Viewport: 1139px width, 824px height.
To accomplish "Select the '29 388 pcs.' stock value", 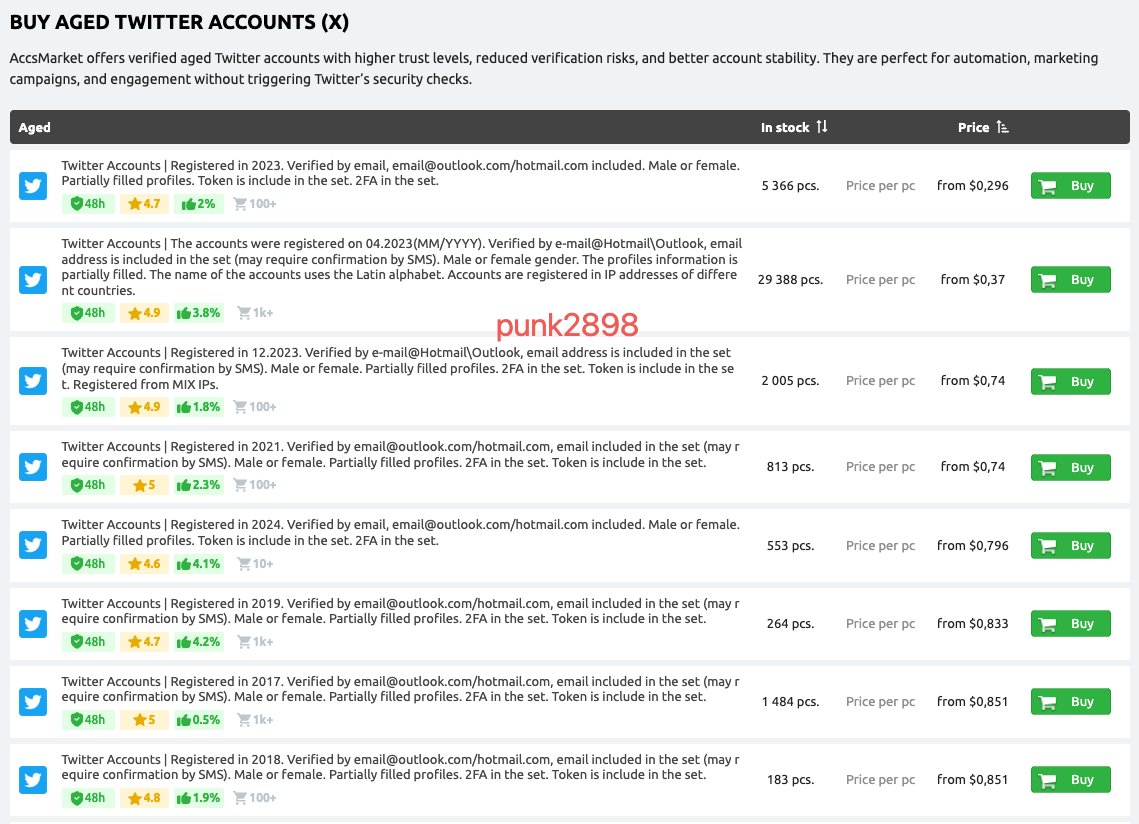I will (790, 280).
